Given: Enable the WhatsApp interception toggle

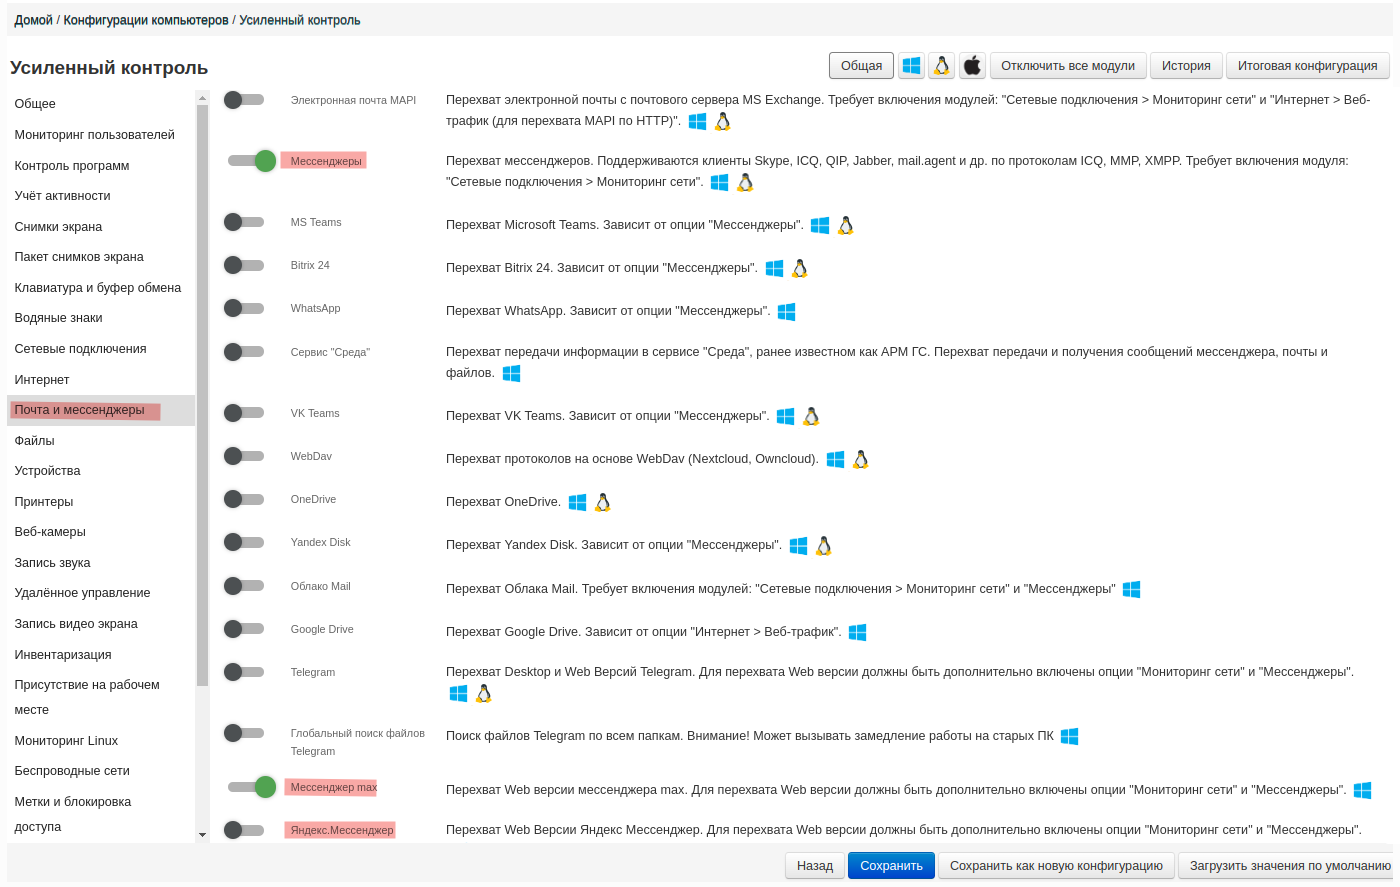Looking at the screenshot, I should point(244,309).
